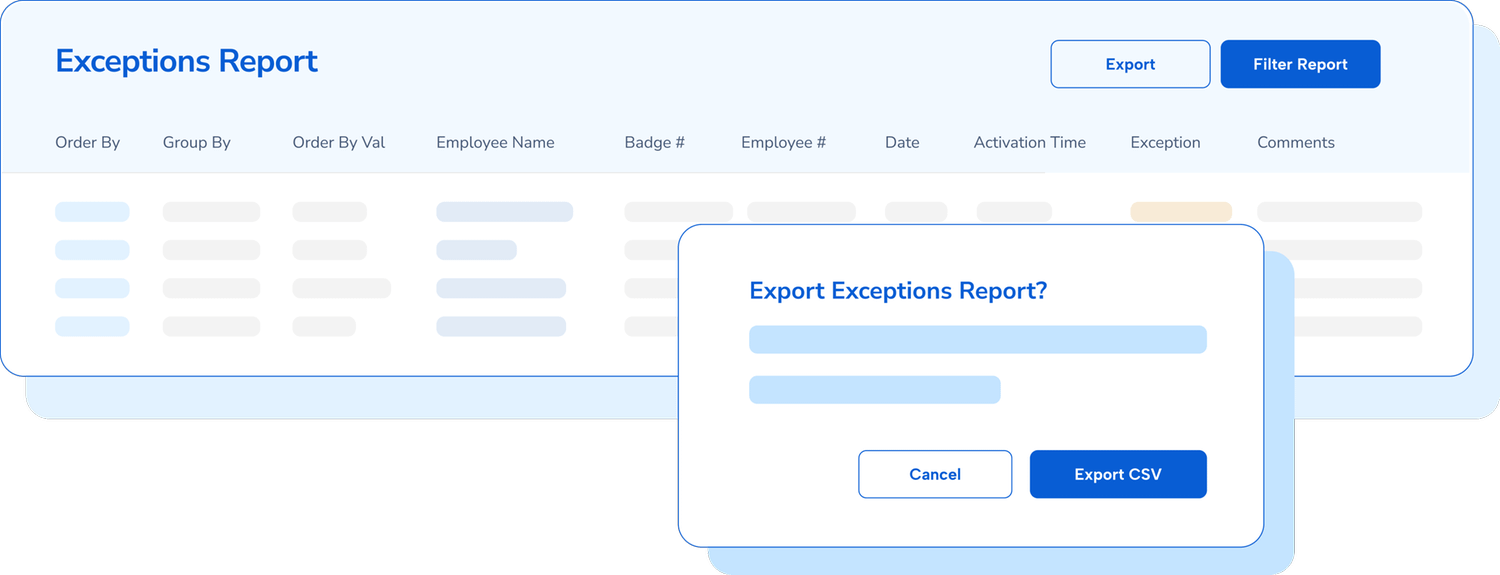This screenshot has width=1500, height=575.
Task: Click the orange exception tag in first row
Action: pyautogui.click(x=1181, y=212)
